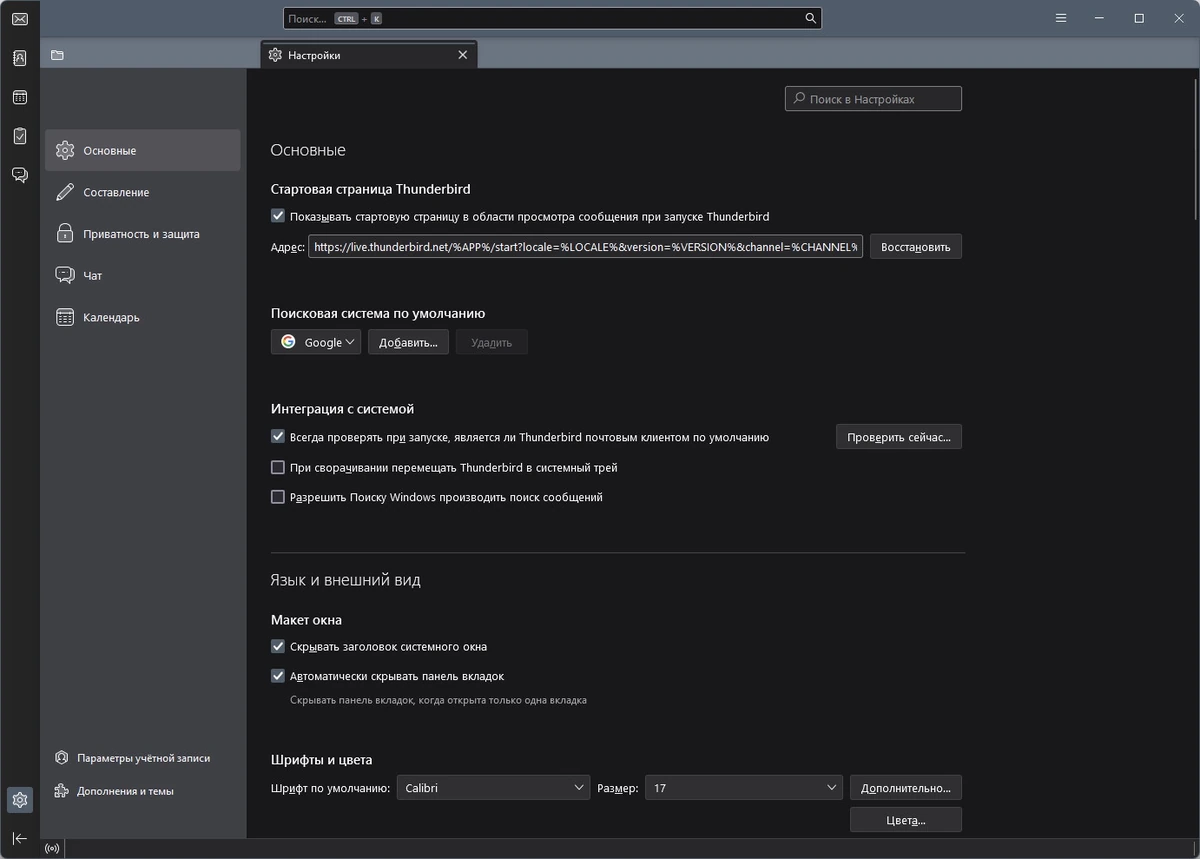Click the Добавить... search engine button
Viewport: 1200px width, 859px height.
pyautogui.click(x=408, y=342)
